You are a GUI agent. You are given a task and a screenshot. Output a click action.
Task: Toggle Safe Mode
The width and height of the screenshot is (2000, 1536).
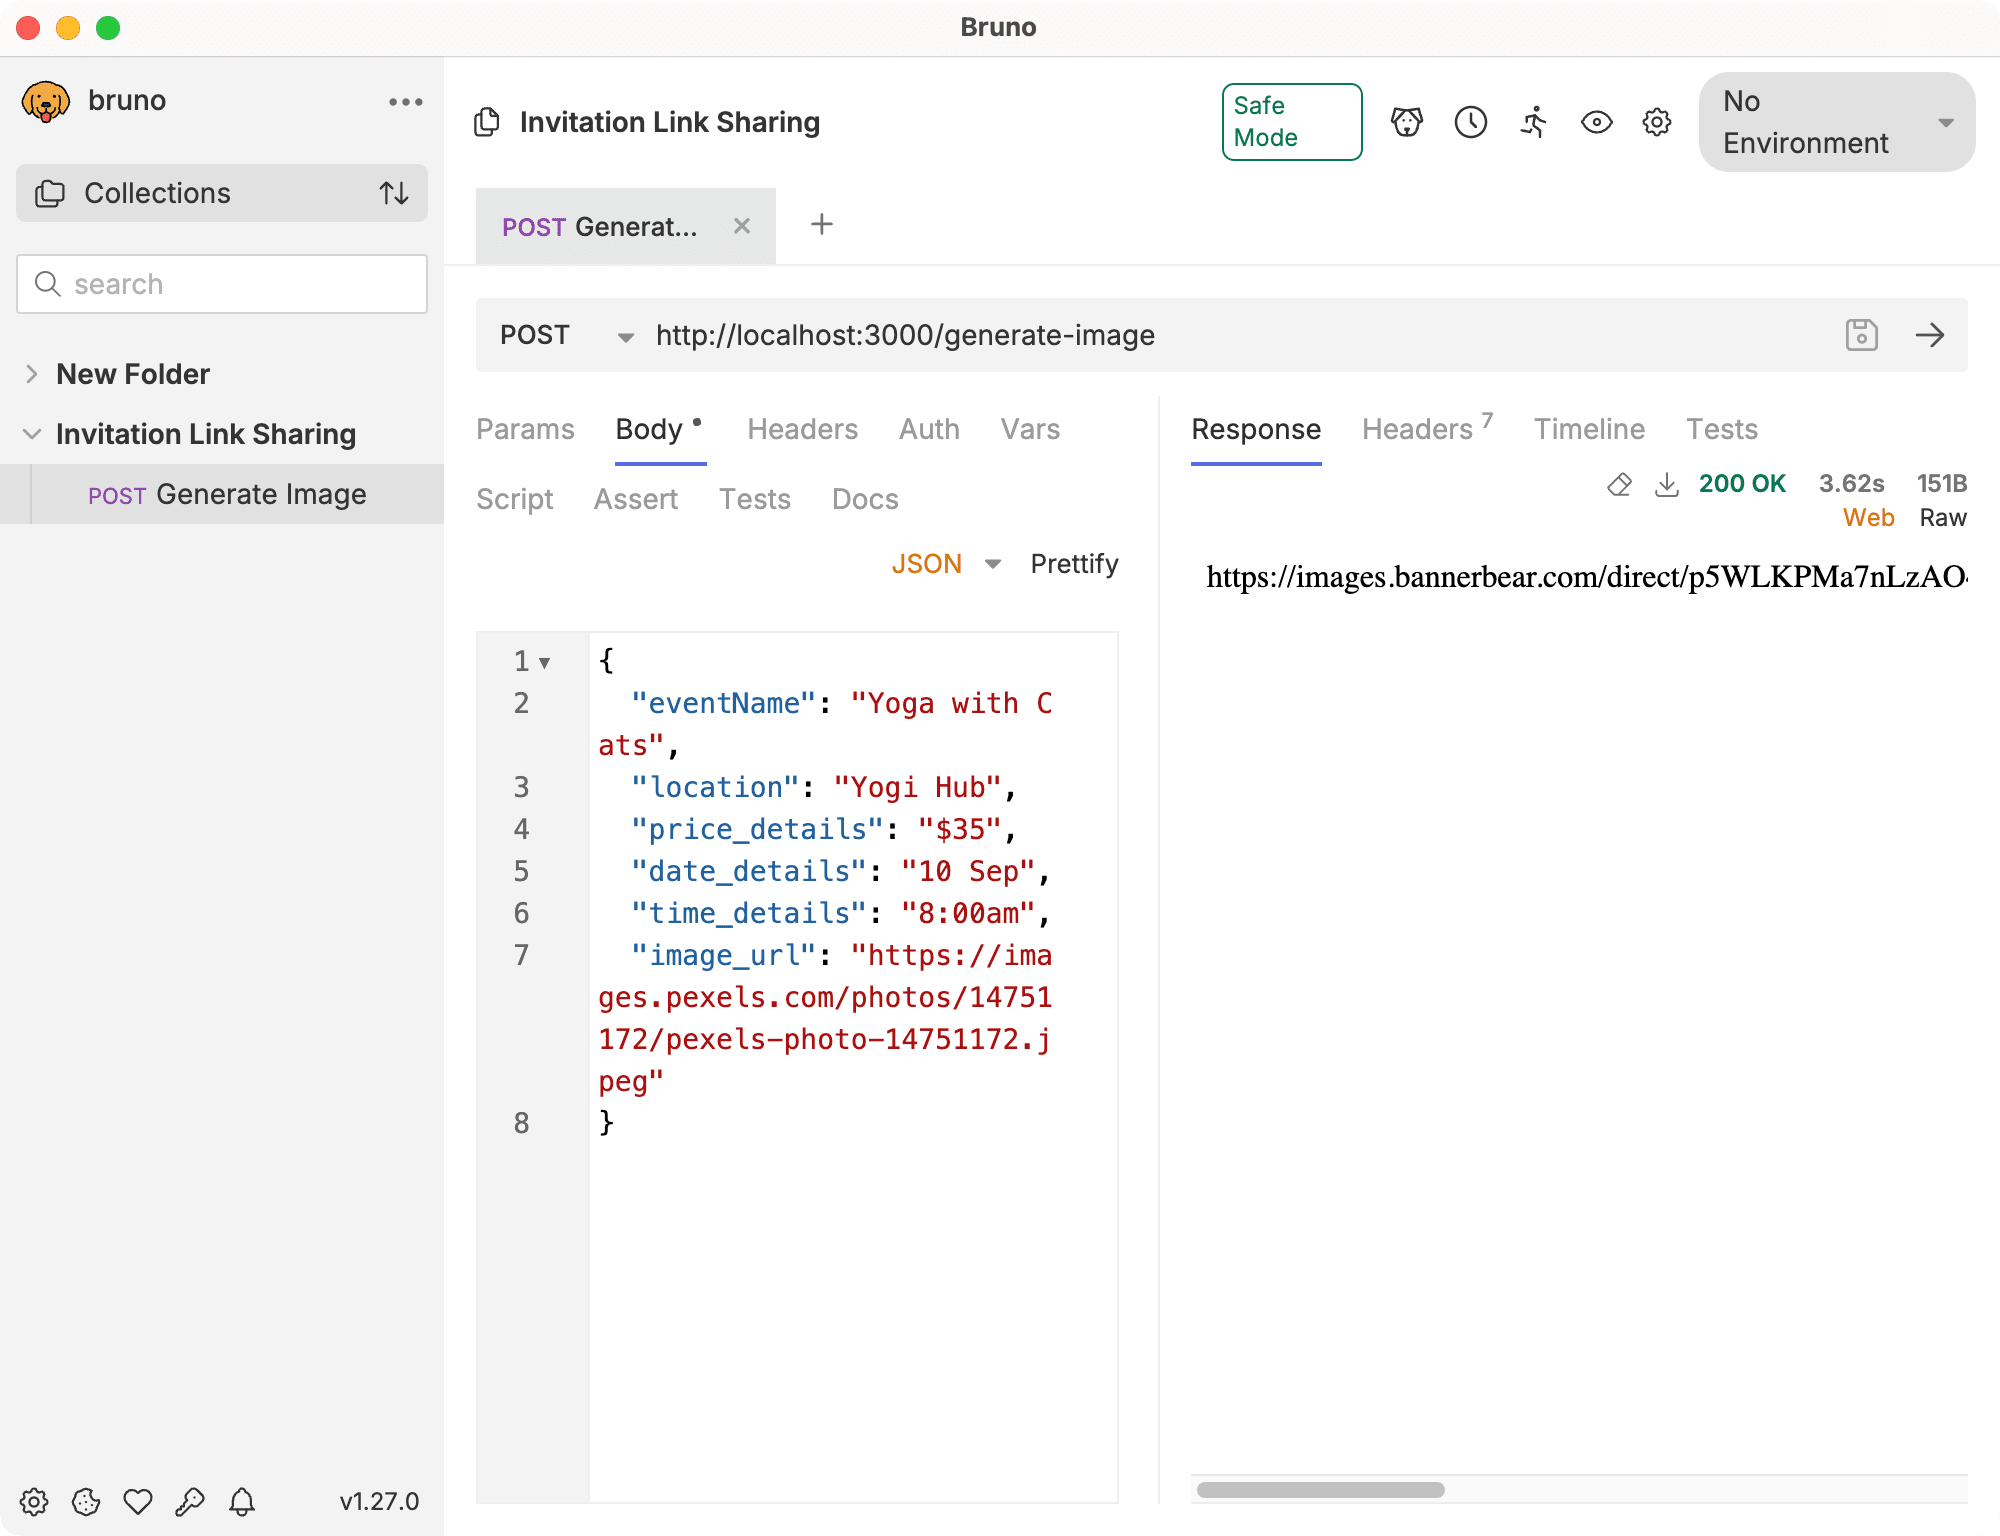[1291, 121]
